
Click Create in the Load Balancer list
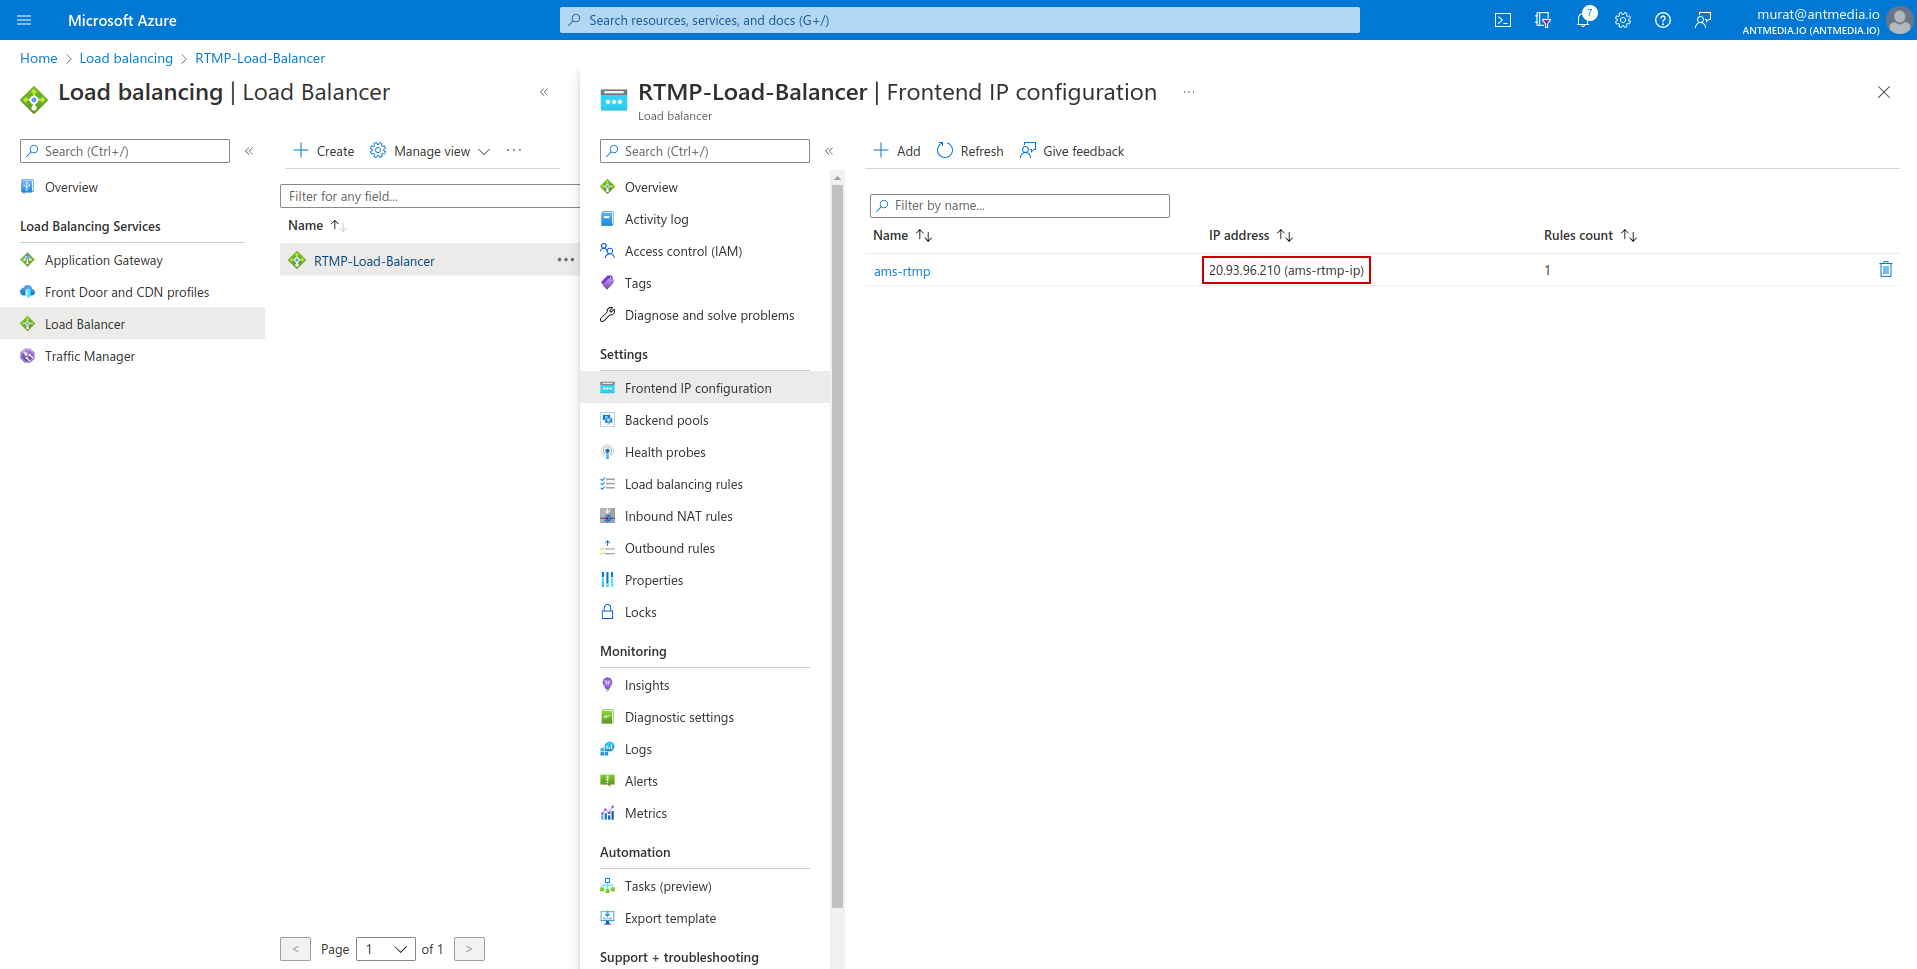(x=324, y=151)
